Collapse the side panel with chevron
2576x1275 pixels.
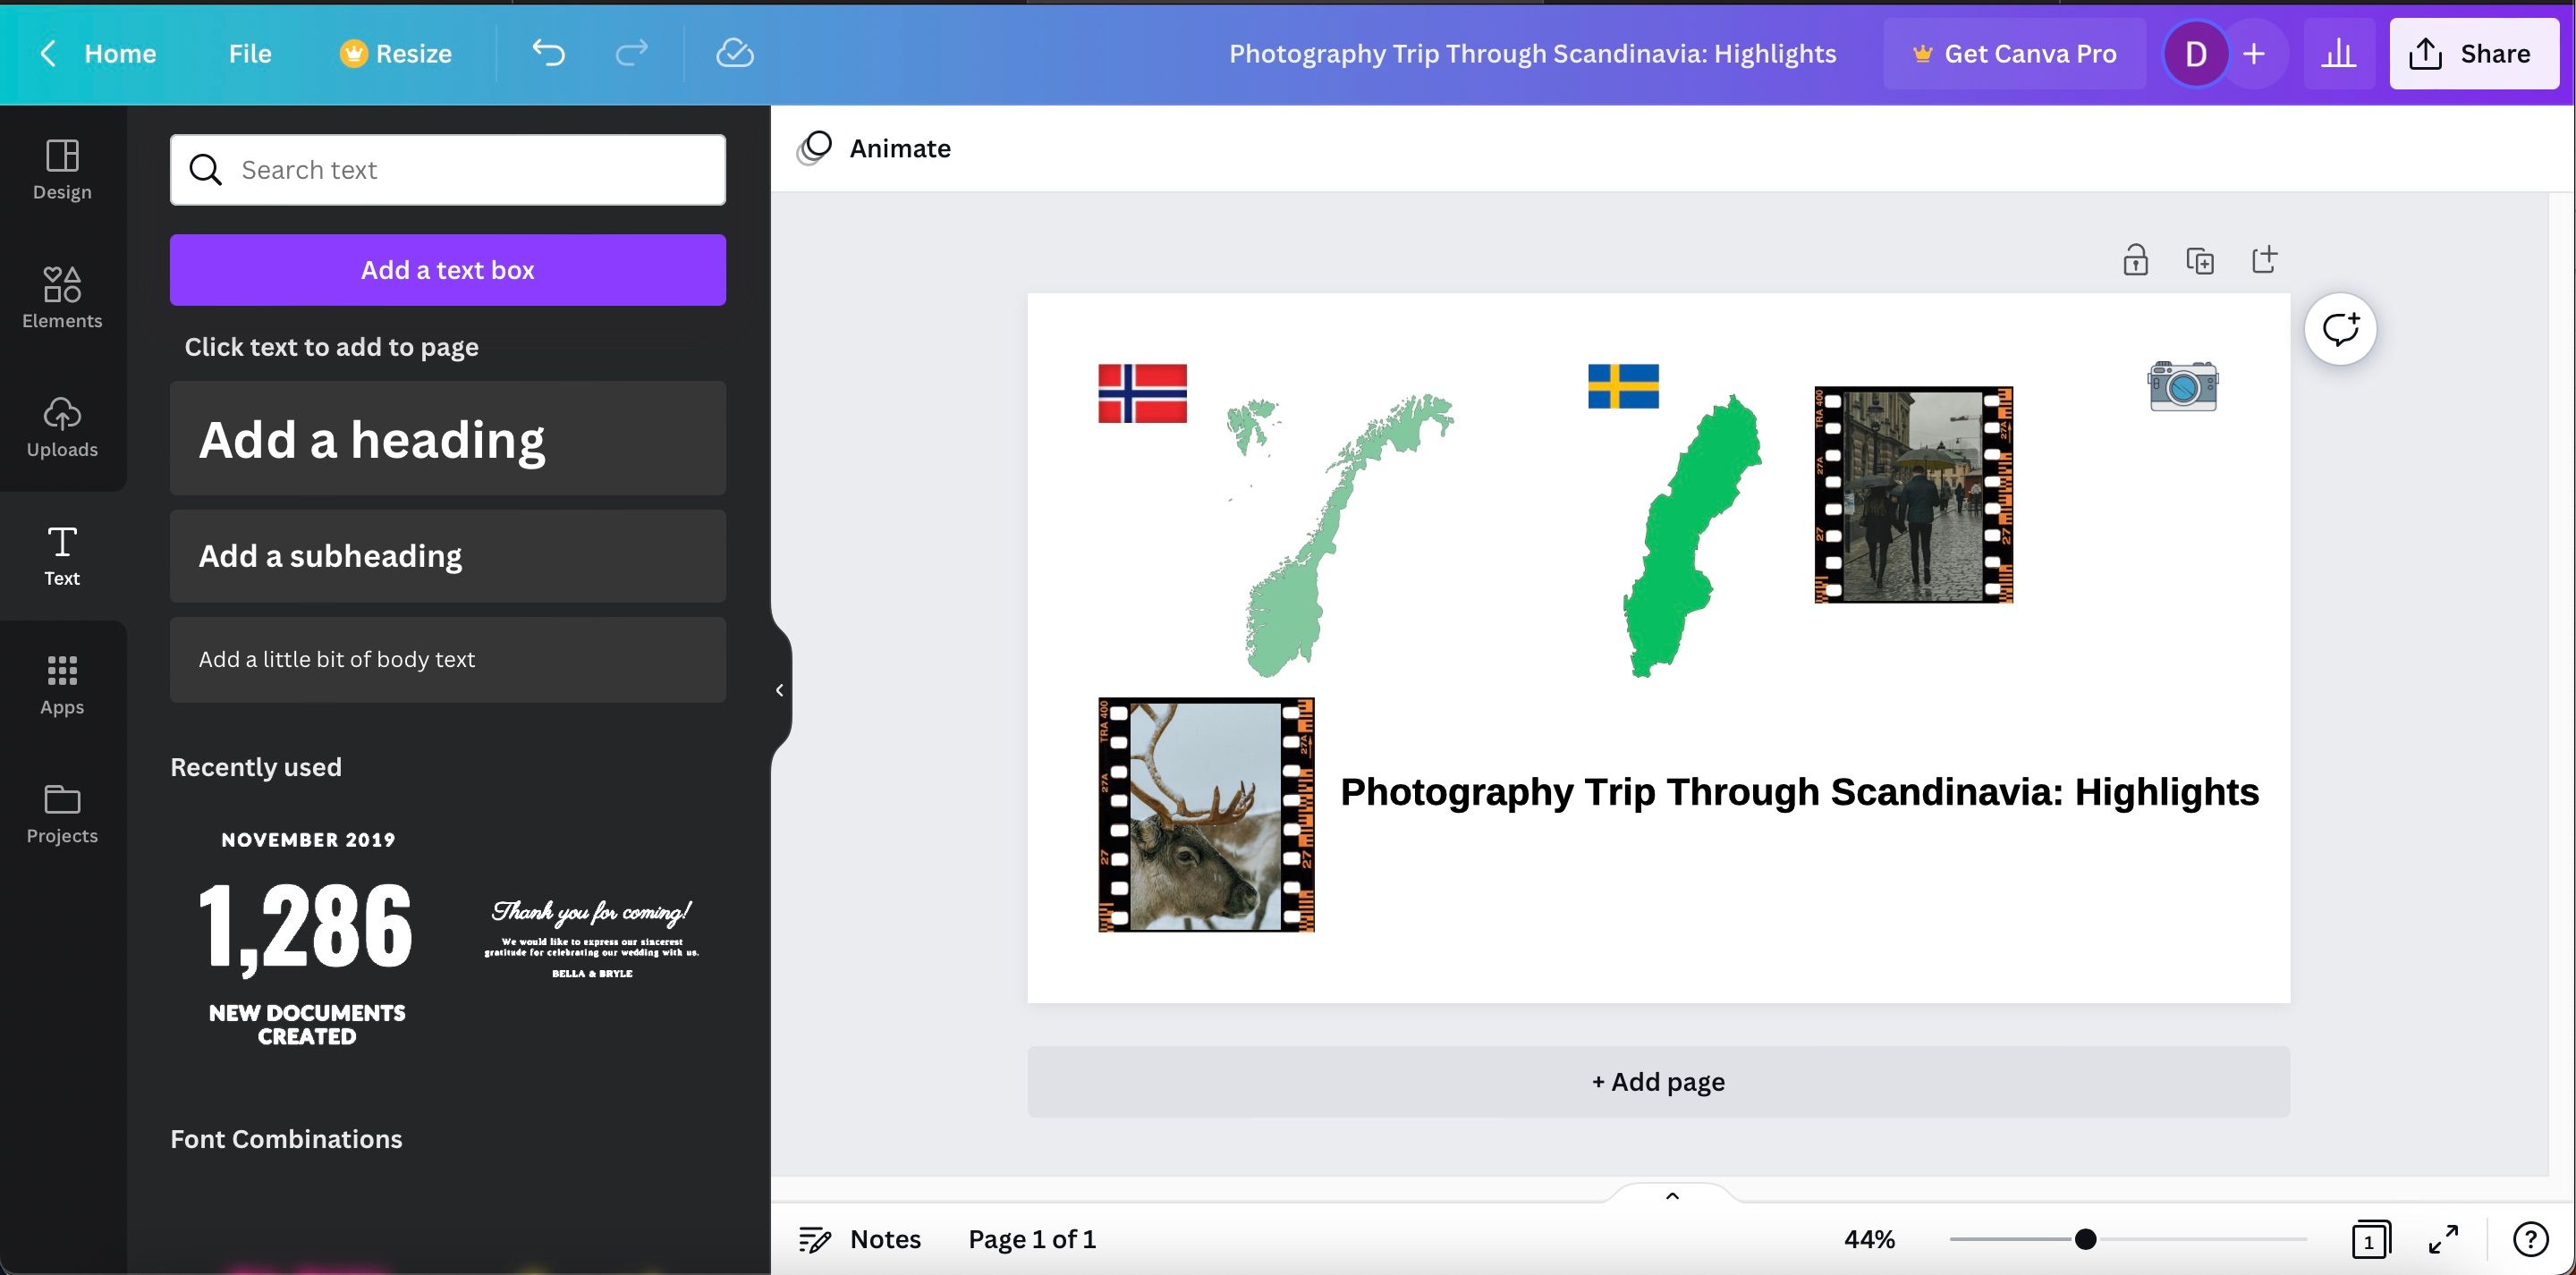[779, 690]
